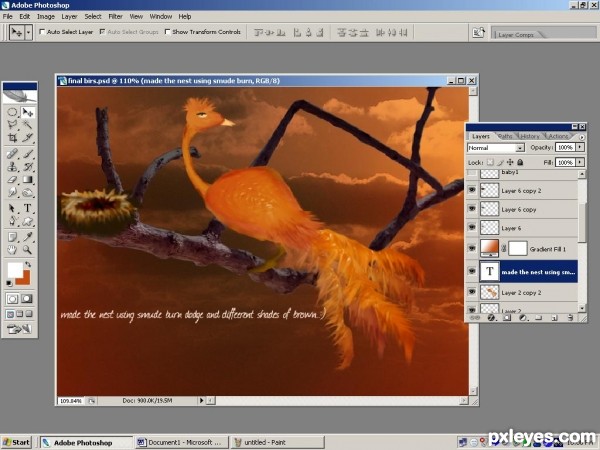Viewport: 600px width, 450px height.
Task: Select the Magic Wand tool
Action: pos(28,125)
